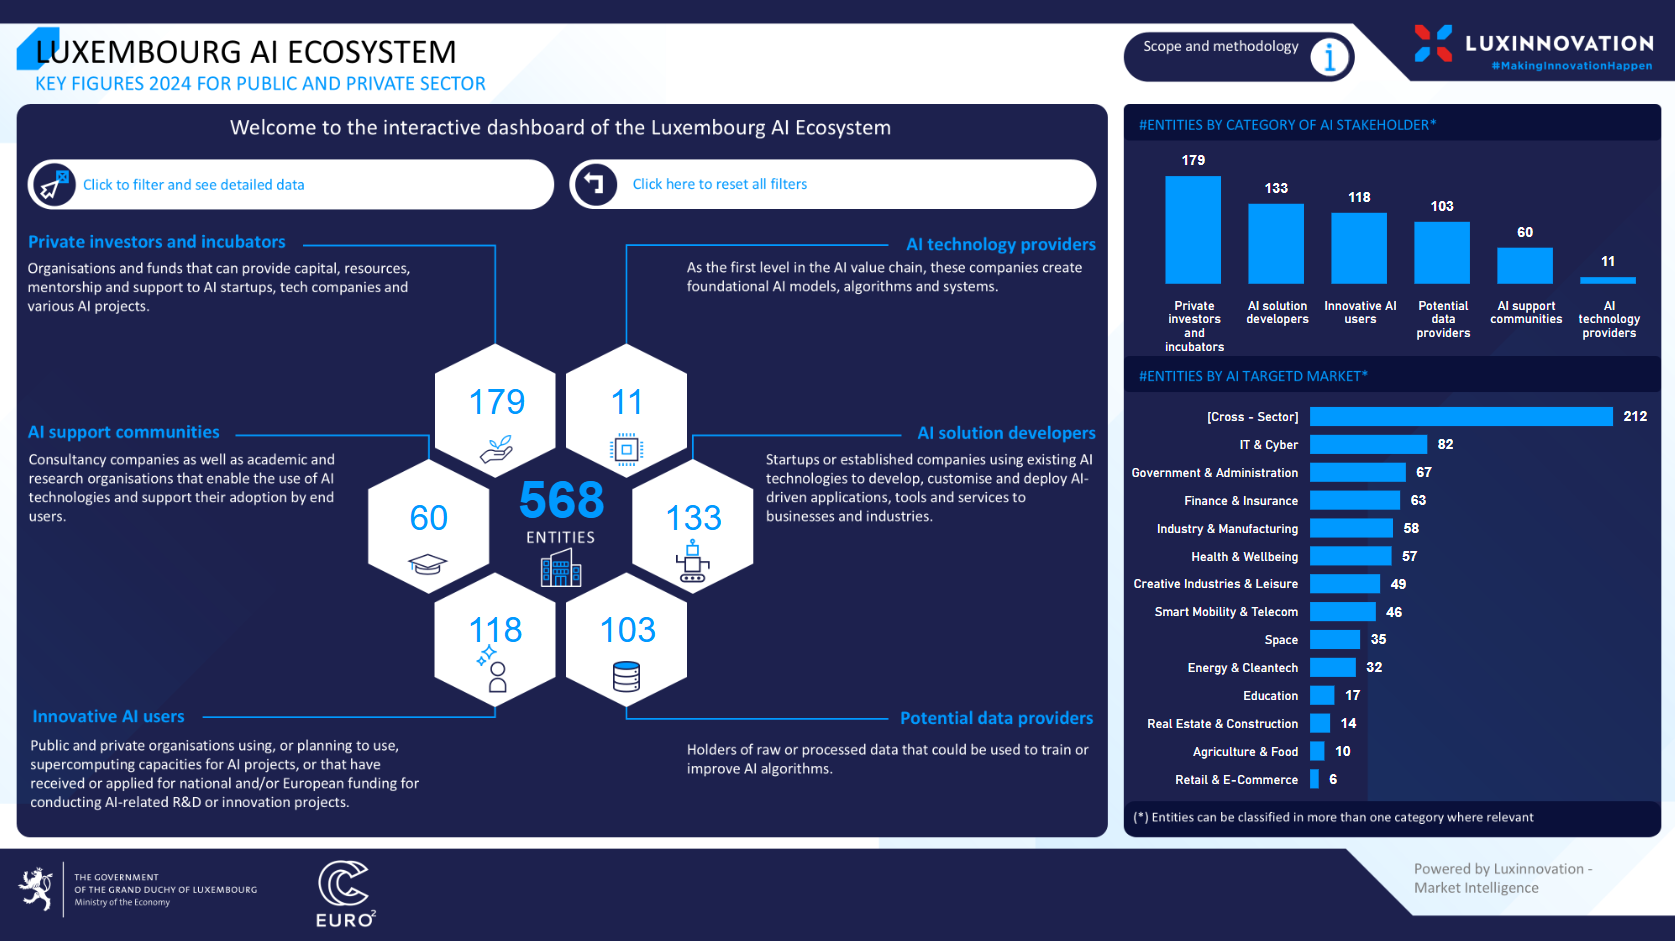Click the buildings icon under 568 Entities

[x=561, y=570]
